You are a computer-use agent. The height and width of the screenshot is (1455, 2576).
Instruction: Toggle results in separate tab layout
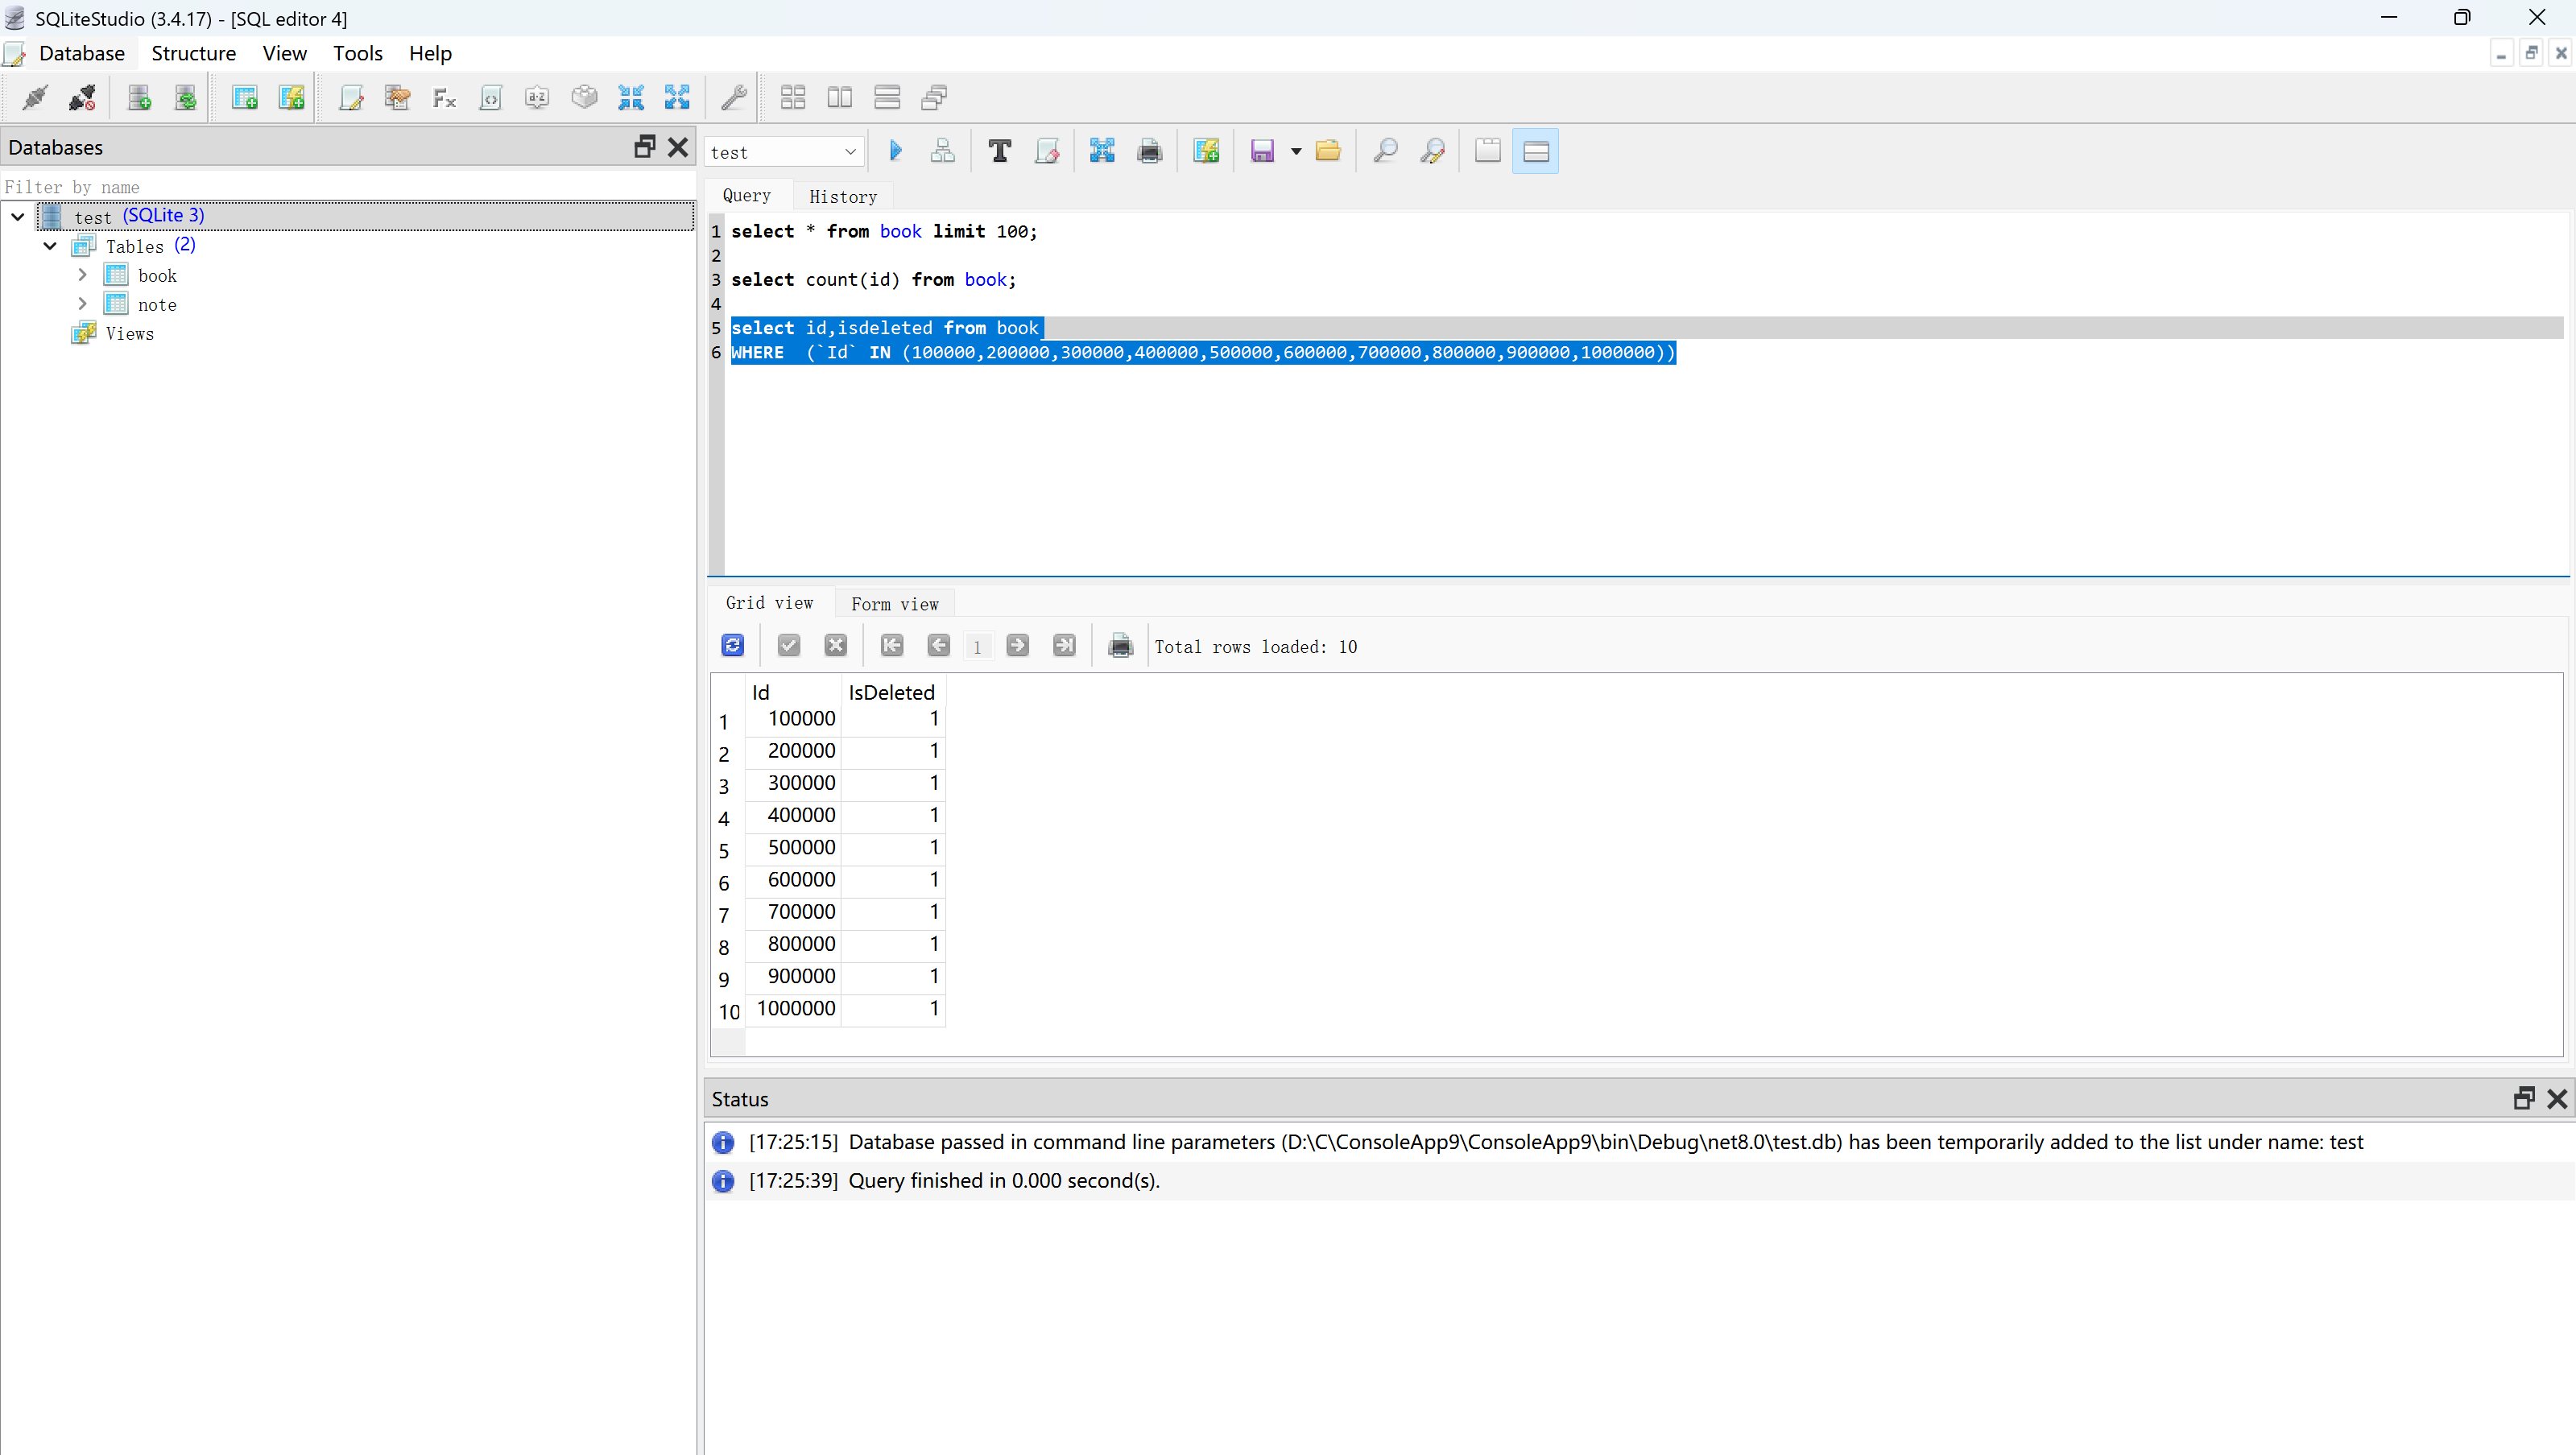[x=1487, y=151]
